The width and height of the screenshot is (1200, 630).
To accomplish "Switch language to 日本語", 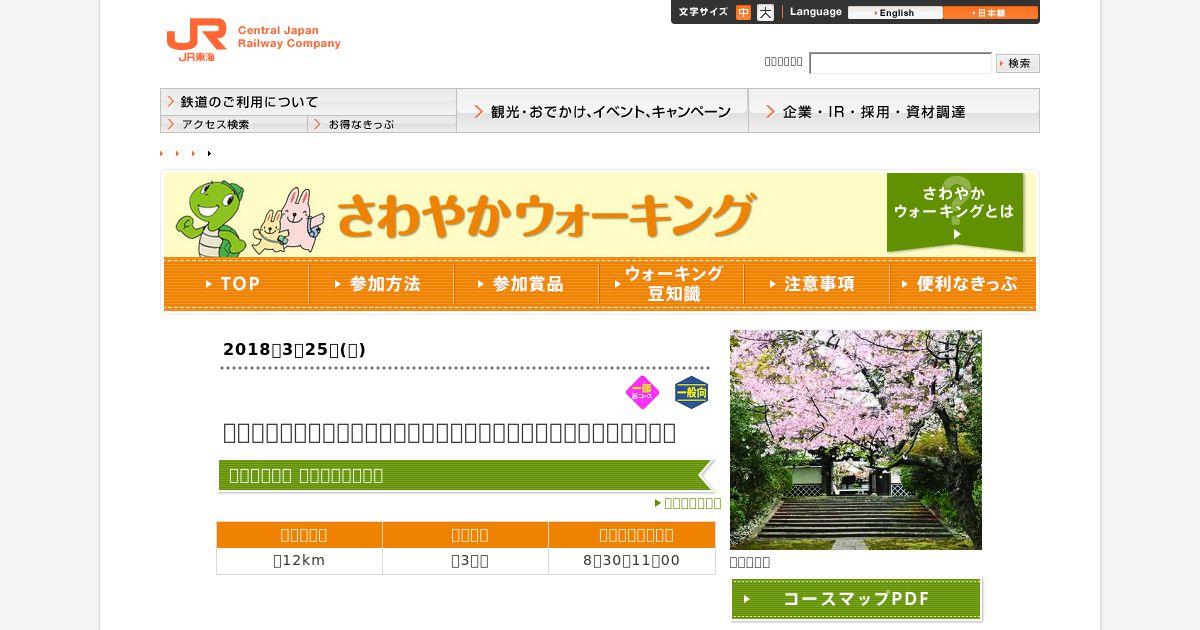I will [990, 13].
